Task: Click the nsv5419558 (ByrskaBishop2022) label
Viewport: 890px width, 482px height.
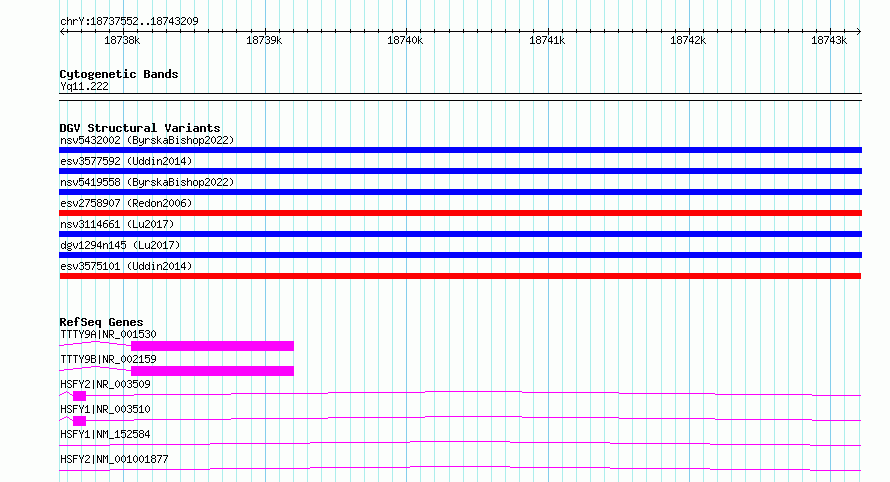Action: coord(147,182)
